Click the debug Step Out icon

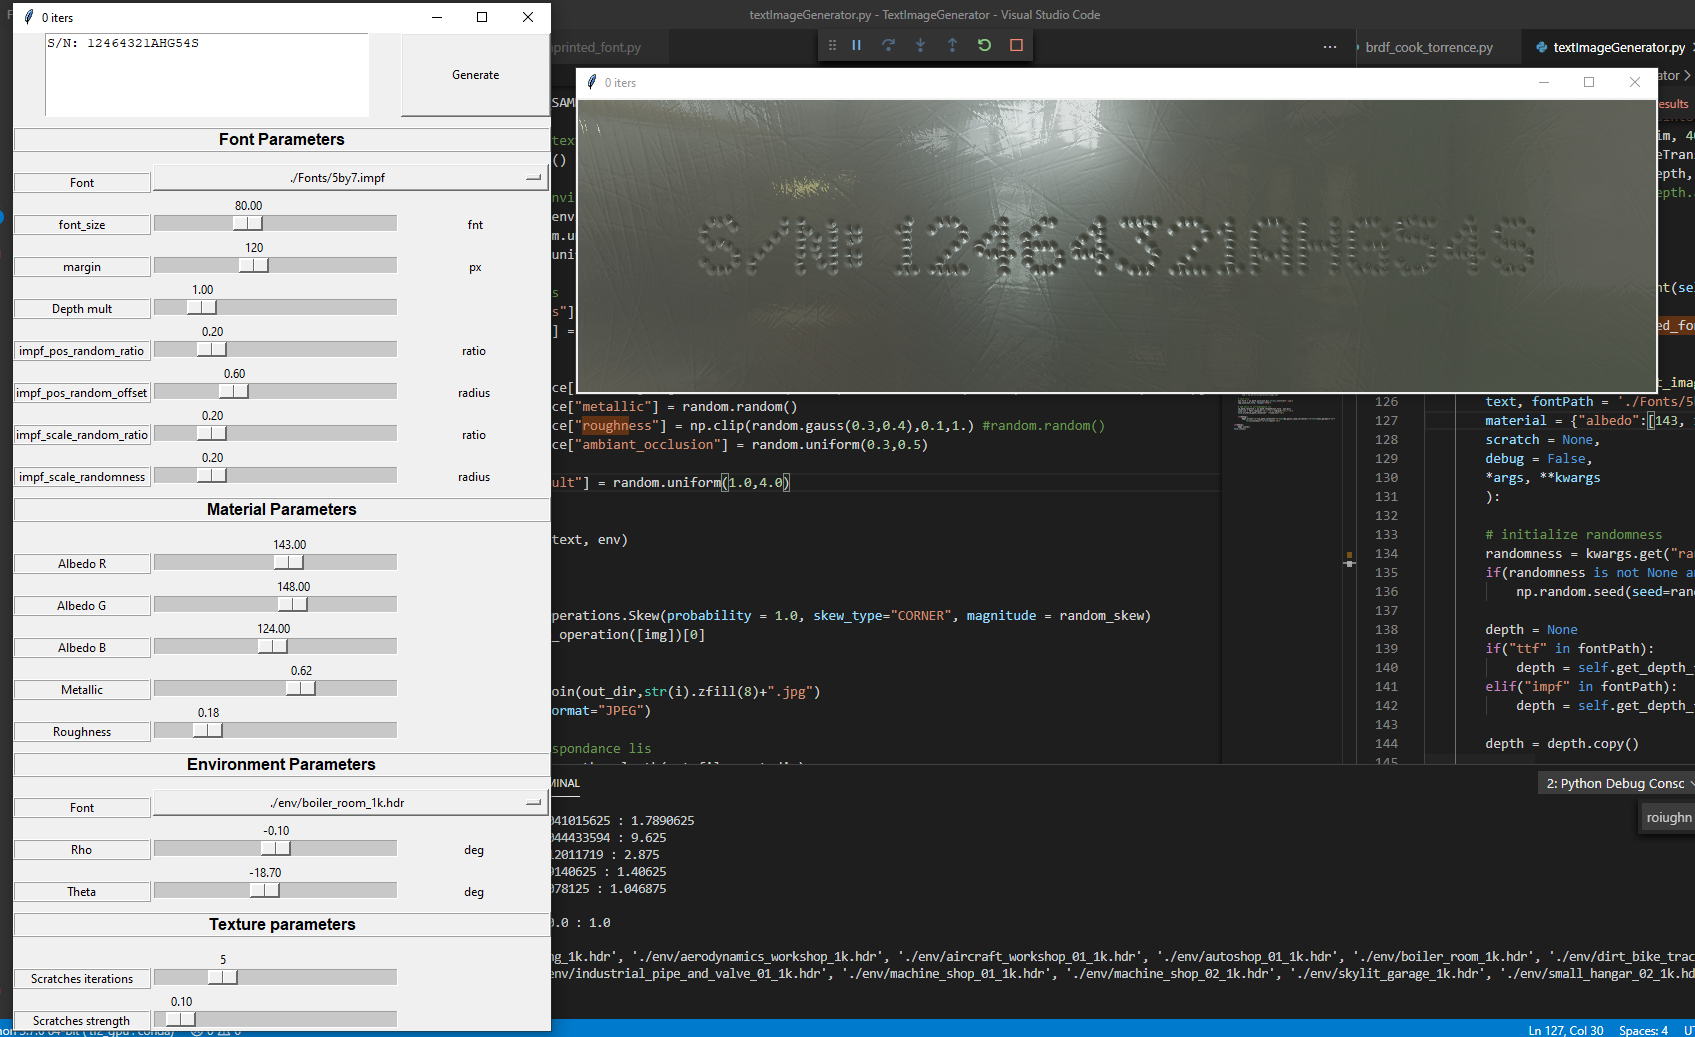coord(952,45)
